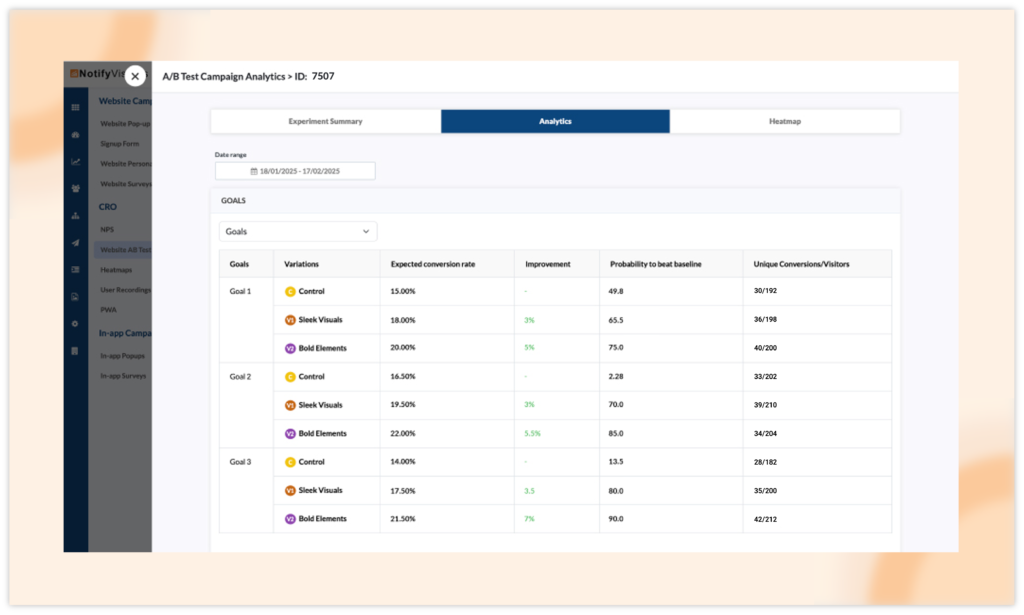Open the paper plane campaigns sidebar icon
Viewport: 1024px width, 615px height.
(76, 243)
